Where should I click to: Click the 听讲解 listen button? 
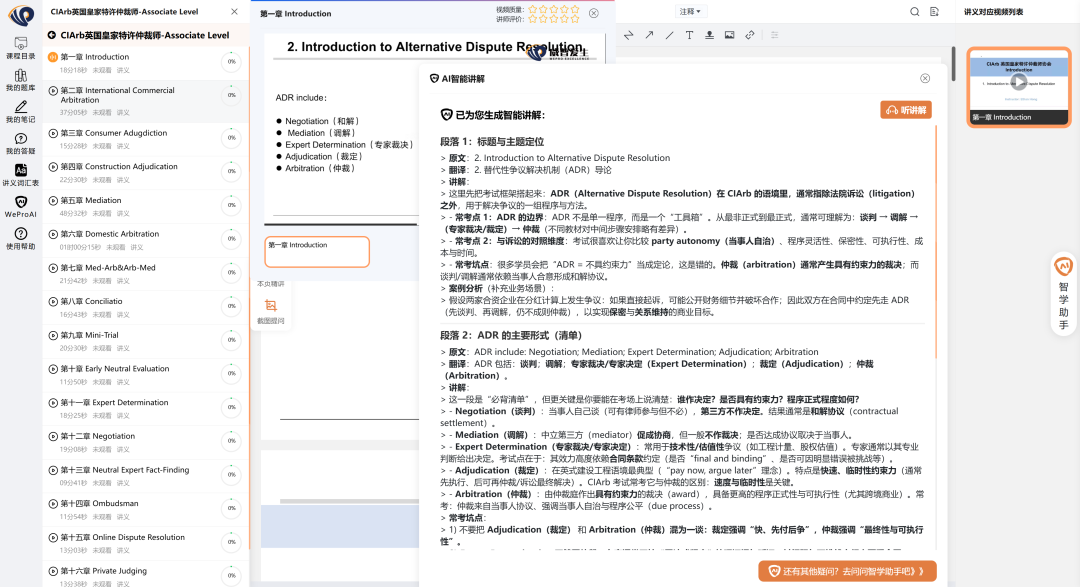[x=905, y=110]
